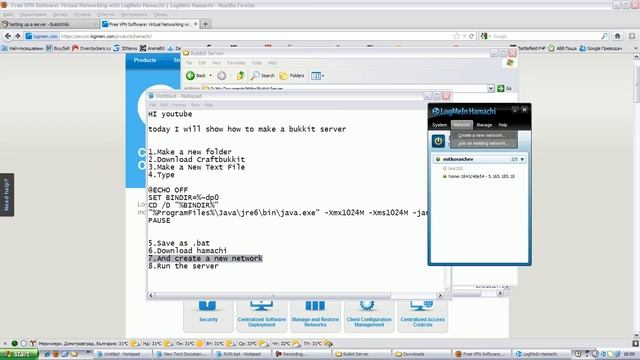Choose Create a new network in Hamachi
The image size is (640, 360).
coord(481,136)
